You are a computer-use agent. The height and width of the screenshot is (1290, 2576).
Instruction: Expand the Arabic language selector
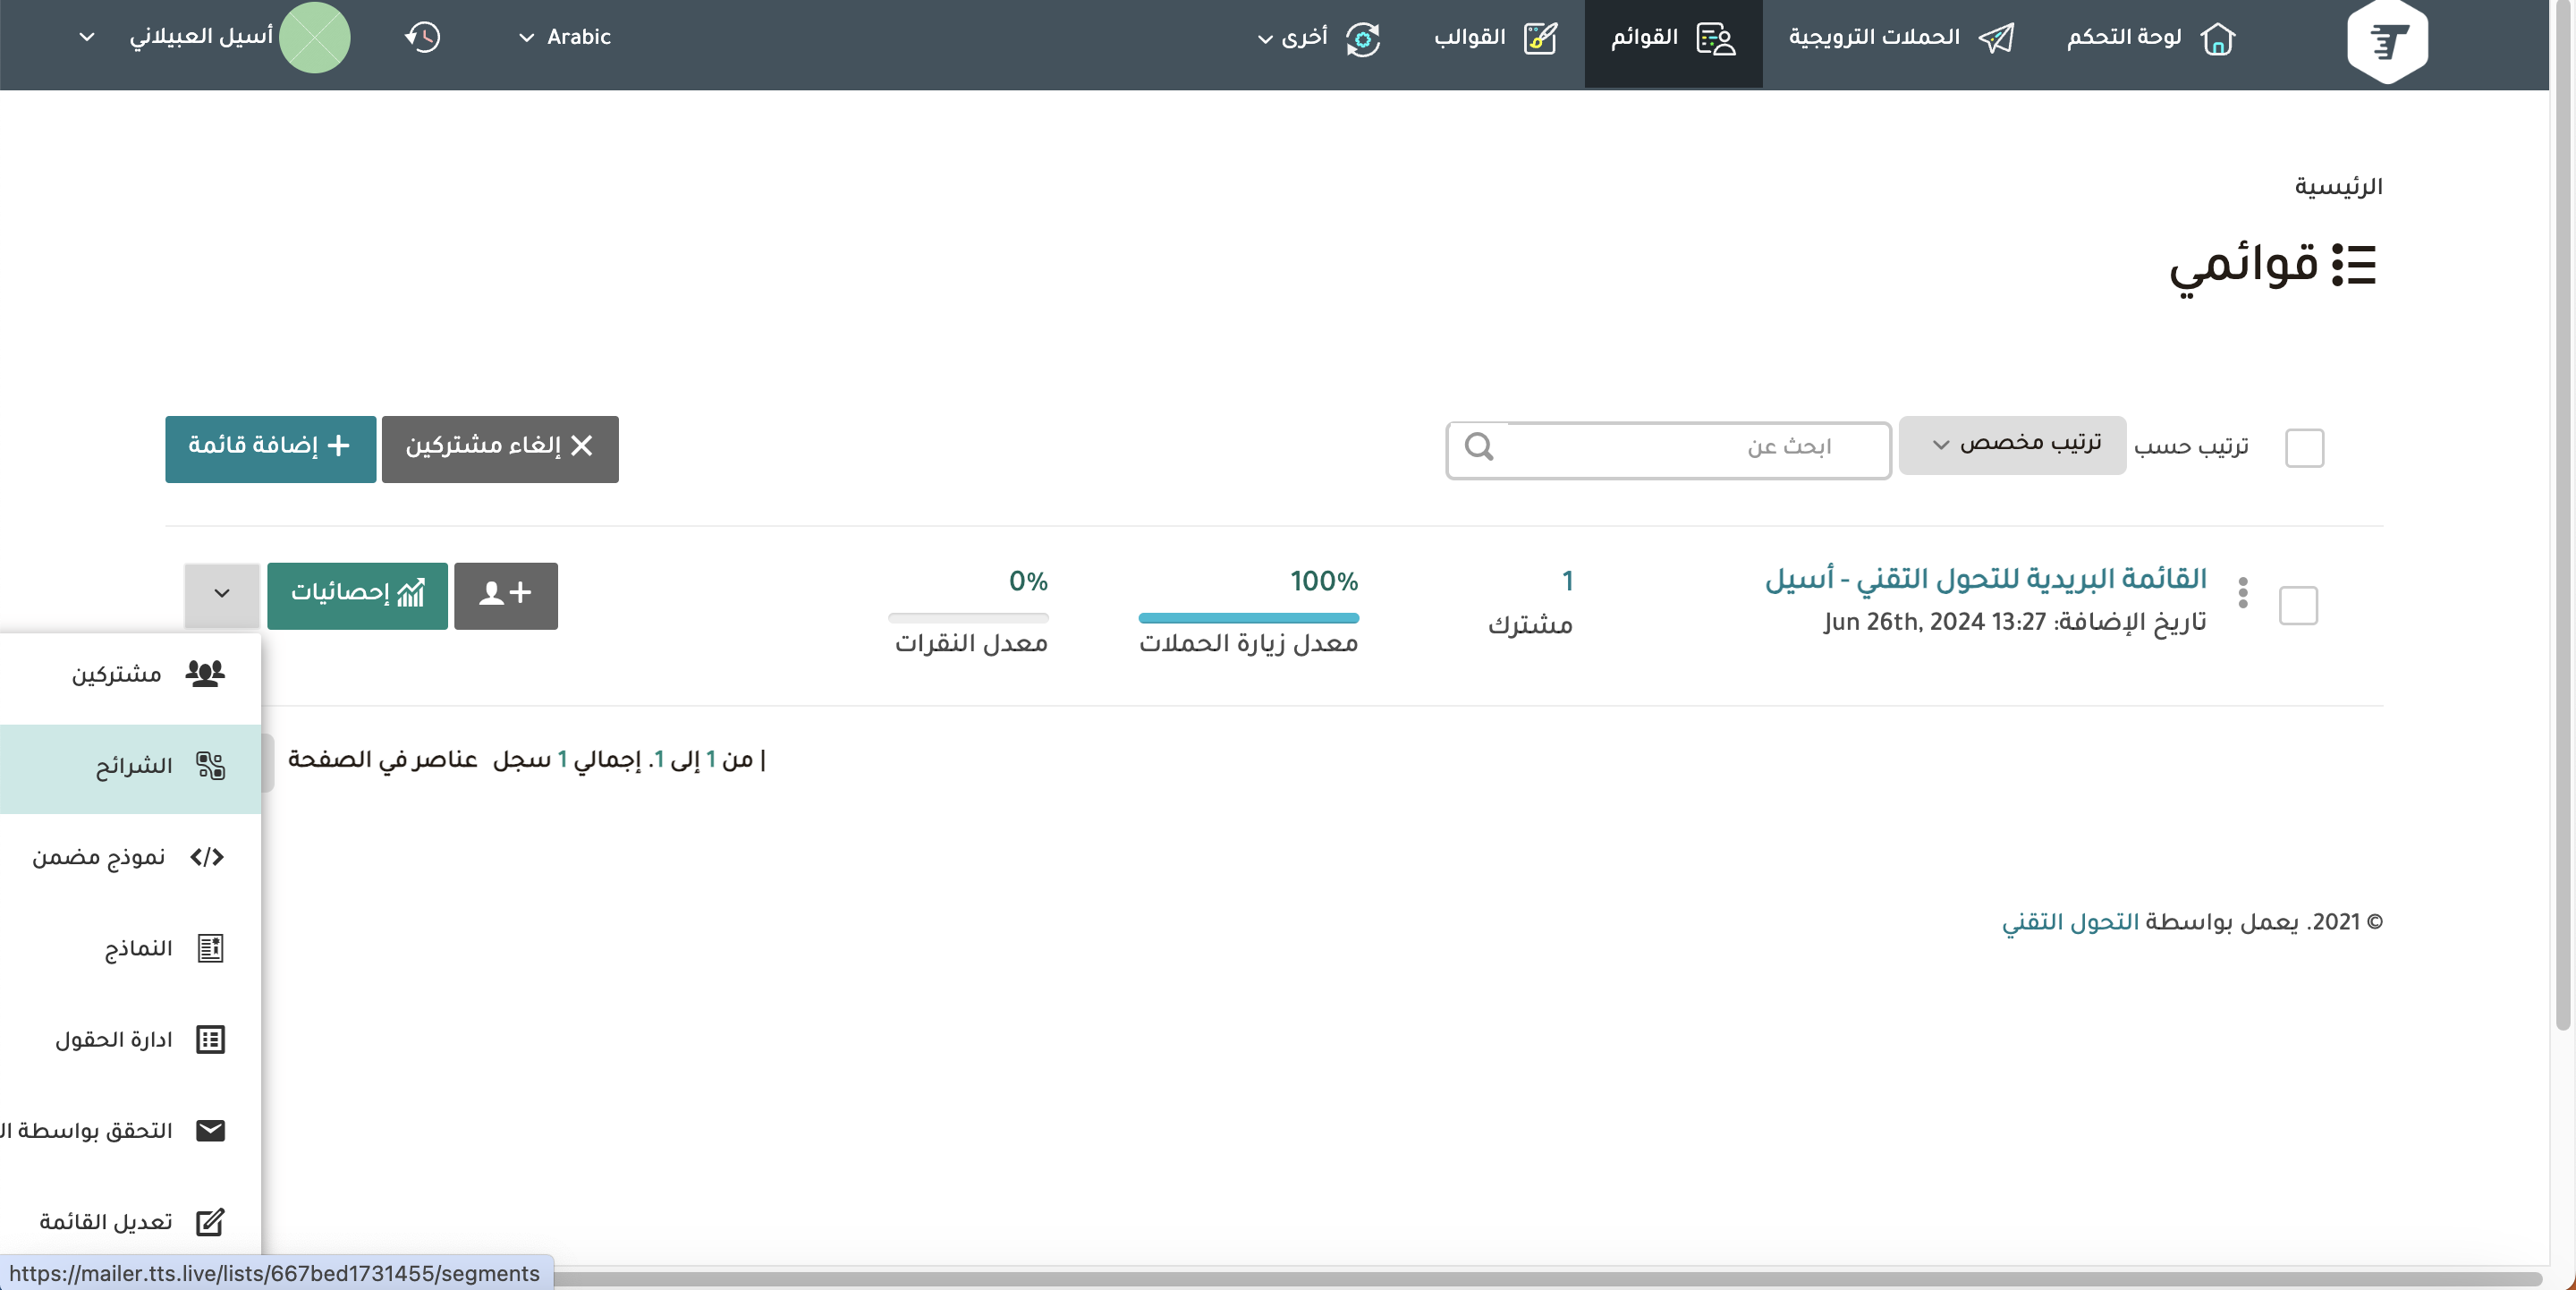[x=565, y=38]
